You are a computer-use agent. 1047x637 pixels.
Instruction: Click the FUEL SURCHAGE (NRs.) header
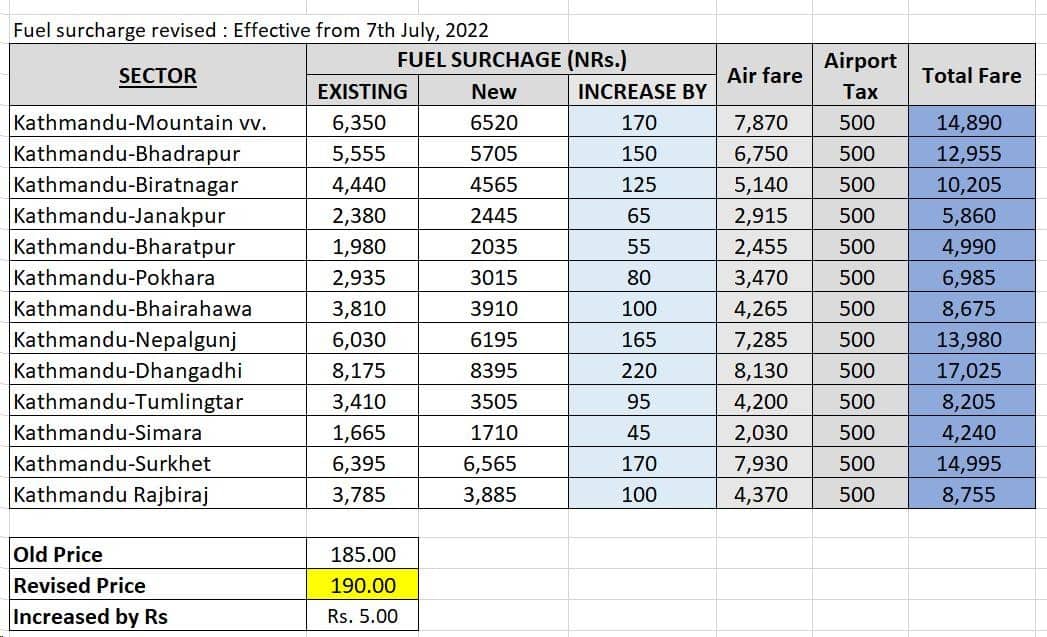pyautogui.click(x=511, y=59)
